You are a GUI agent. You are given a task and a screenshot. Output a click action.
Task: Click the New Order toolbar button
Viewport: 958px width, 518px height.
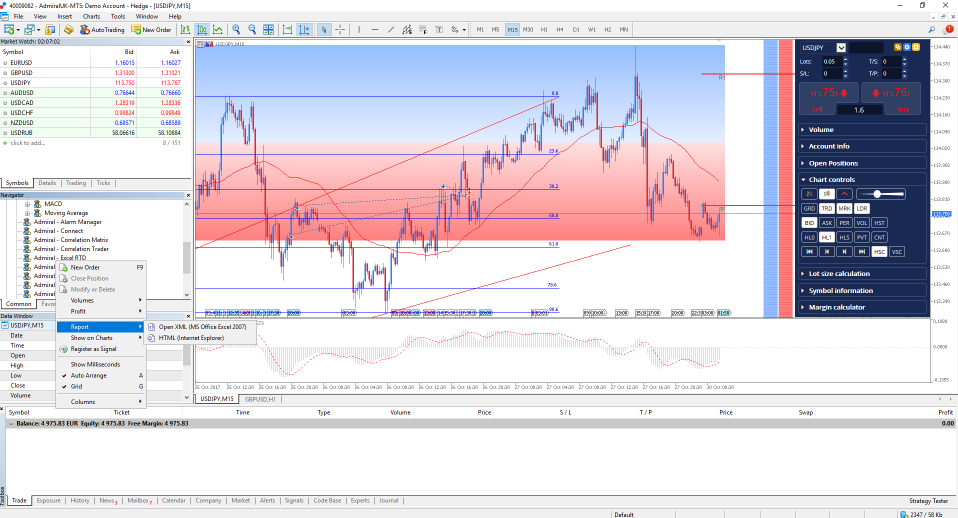point(151,29)
